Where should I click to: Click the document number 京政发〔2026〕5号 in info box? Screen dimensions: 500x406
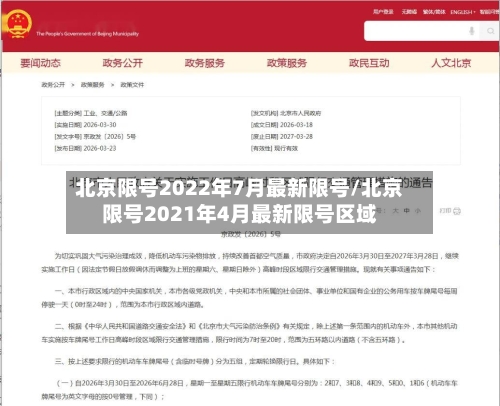[110, 136]
